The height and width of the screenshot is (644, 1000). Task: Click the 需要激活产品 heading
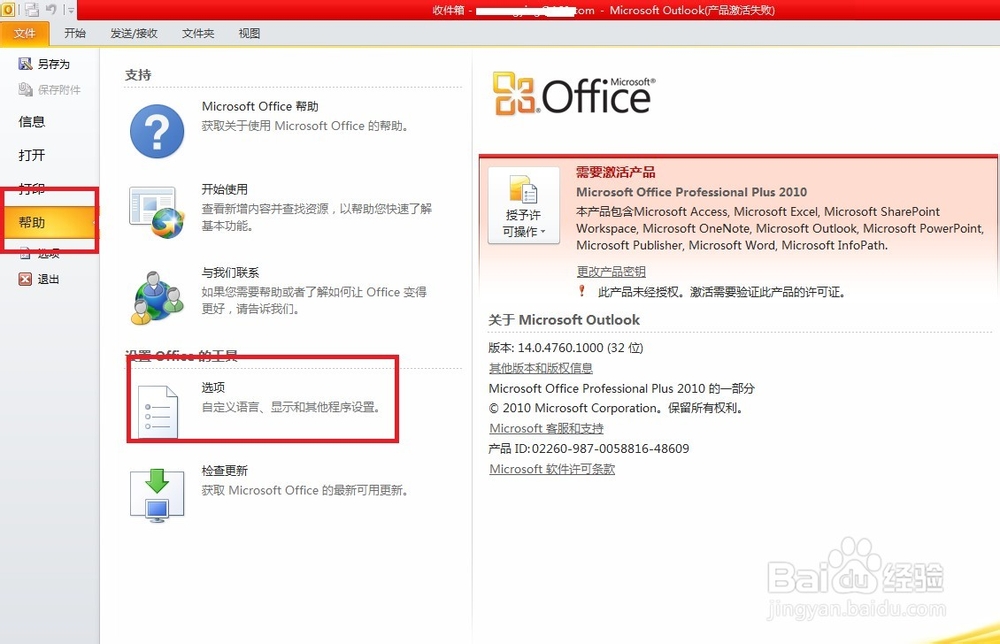click(x=615, y=172)
